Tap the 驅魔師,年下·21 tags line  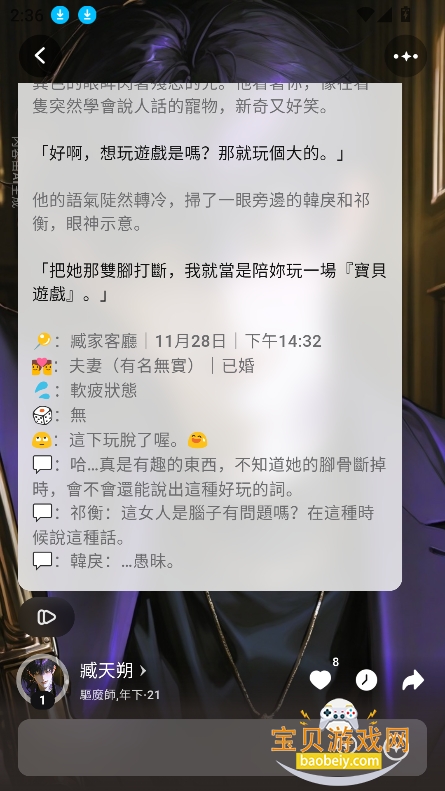pos(120,695)
